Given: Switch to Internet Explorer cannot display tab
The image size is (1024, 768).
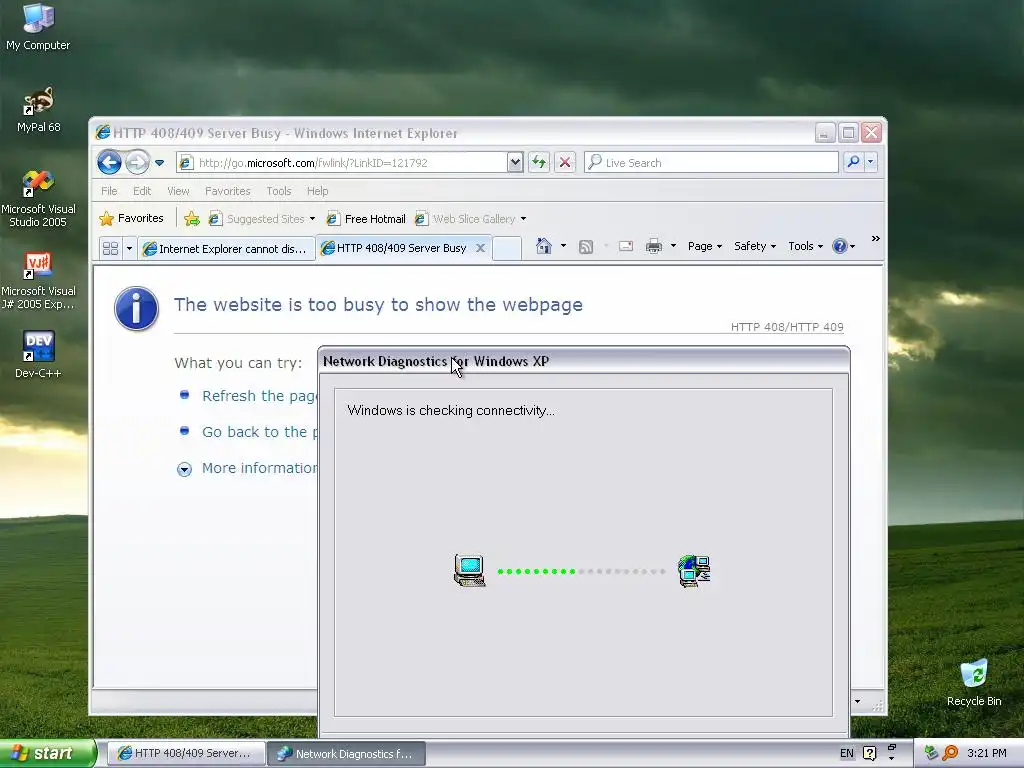Looking at the screenshot, I should pos(226,249).
